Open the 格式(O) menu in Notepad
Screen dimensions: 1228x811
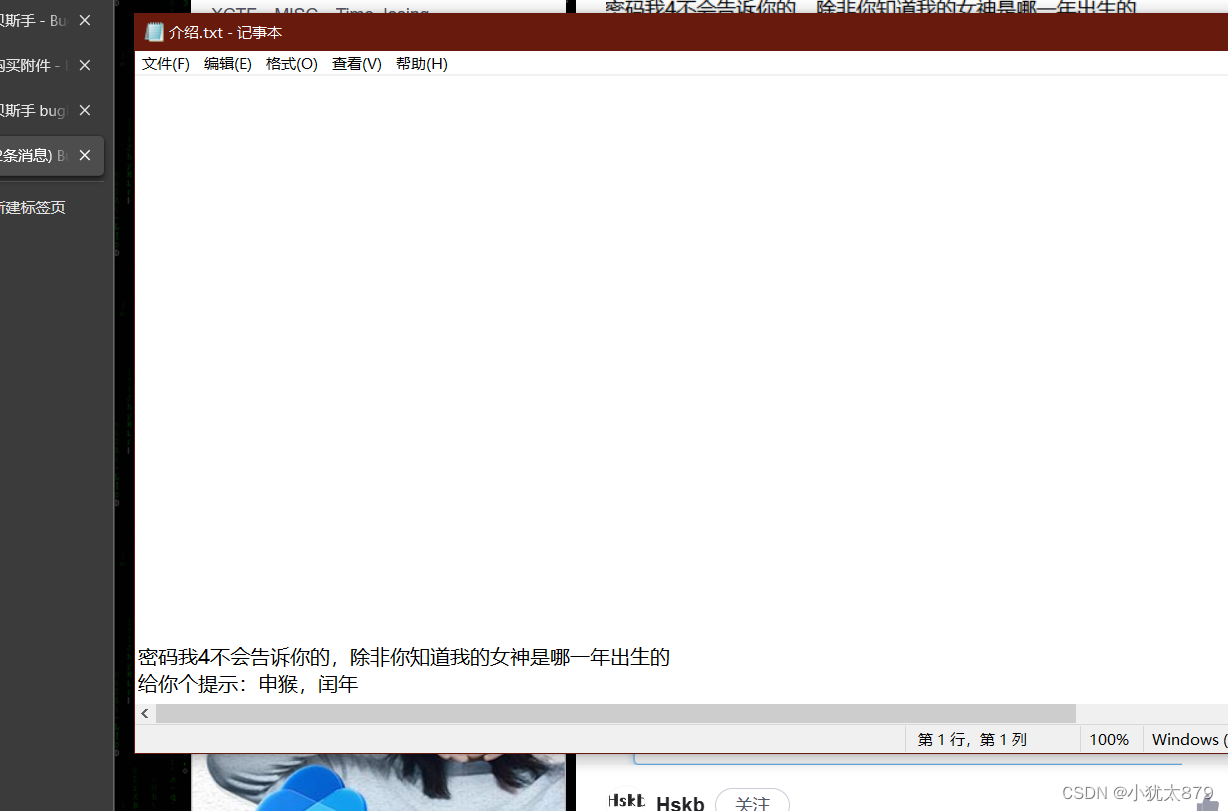[292, 64]
